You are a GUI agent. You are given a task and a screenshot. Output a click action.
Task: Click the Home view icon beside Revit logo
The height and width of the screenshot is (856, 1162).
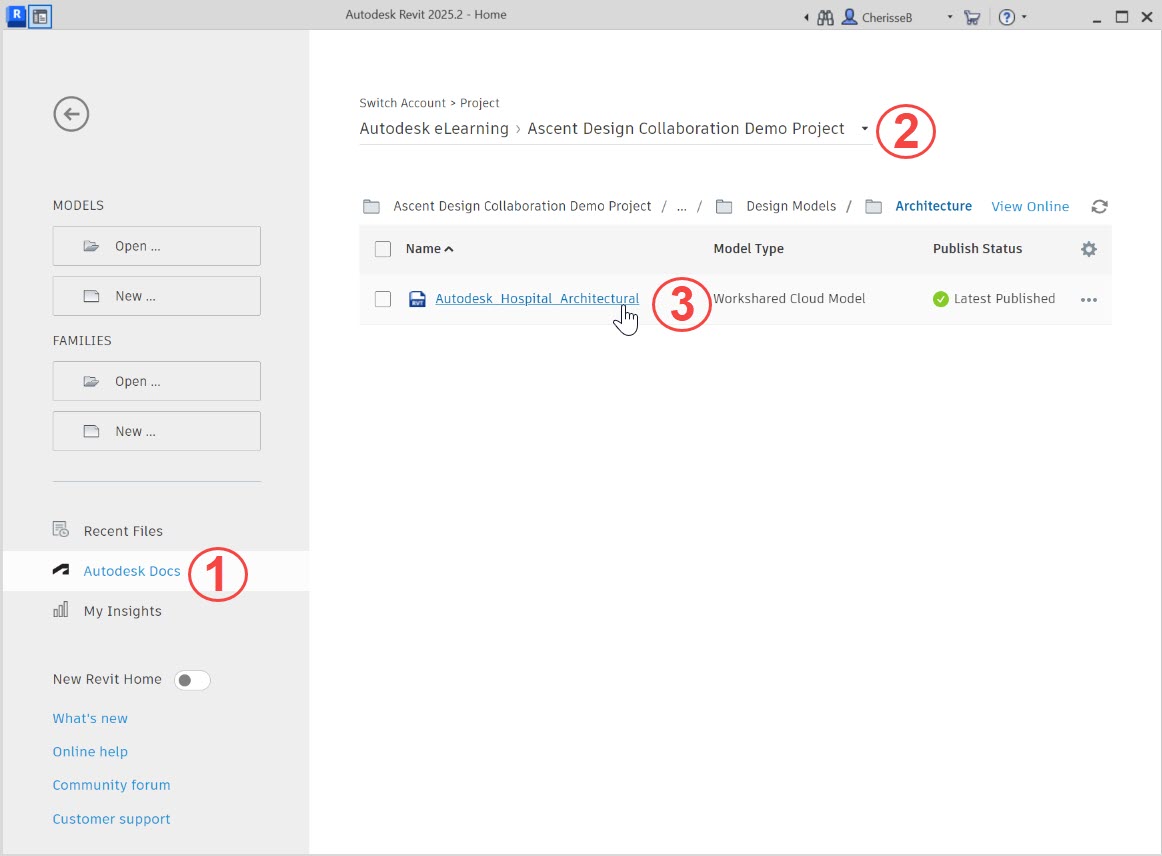coord(40,16)
